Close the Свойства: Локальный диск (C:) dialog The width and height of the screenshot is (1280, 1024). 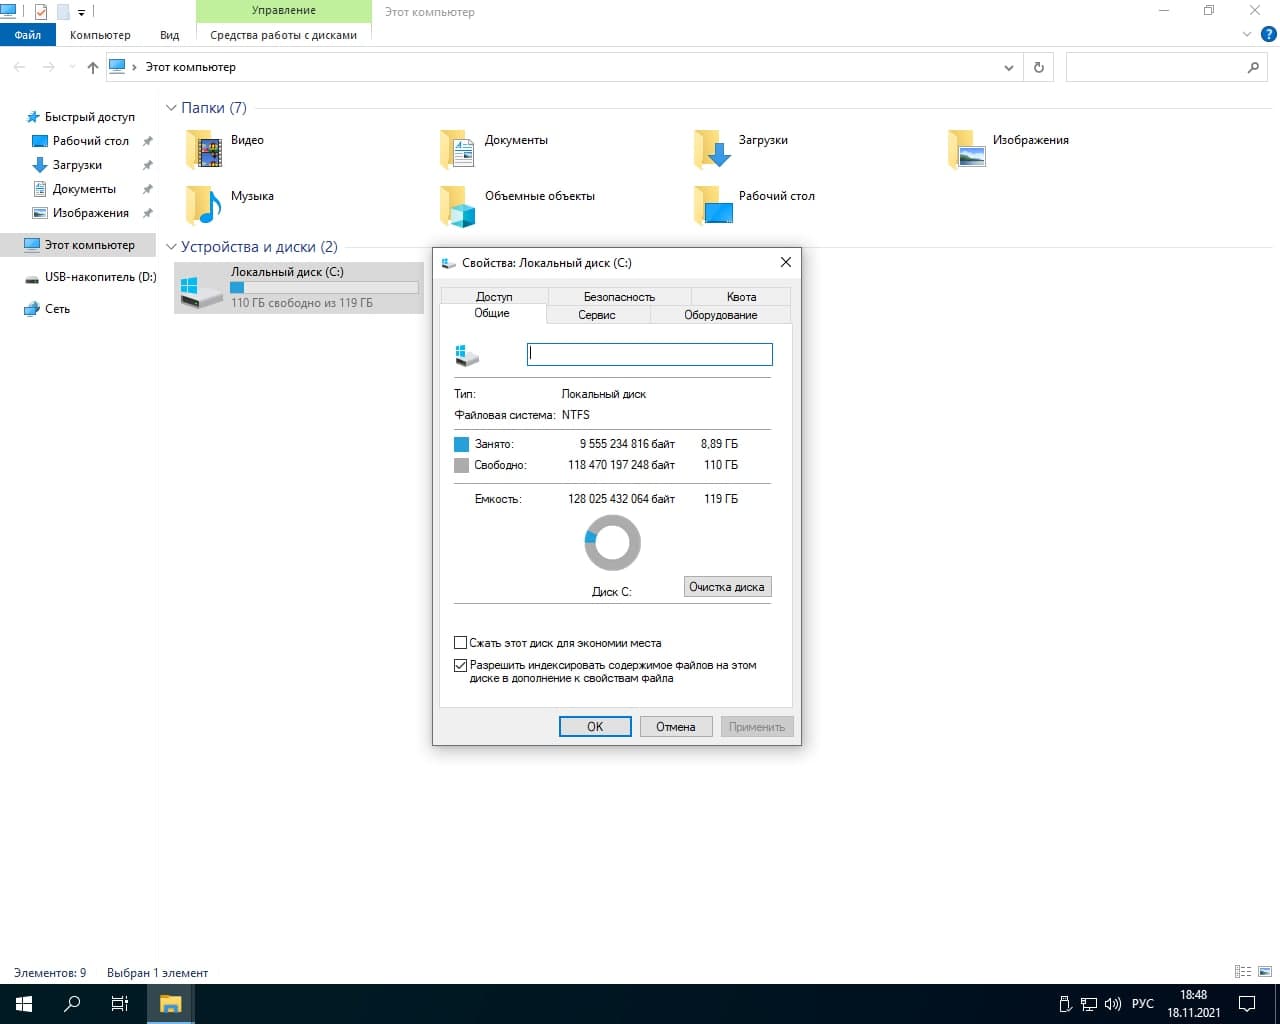tap(786, 262)
